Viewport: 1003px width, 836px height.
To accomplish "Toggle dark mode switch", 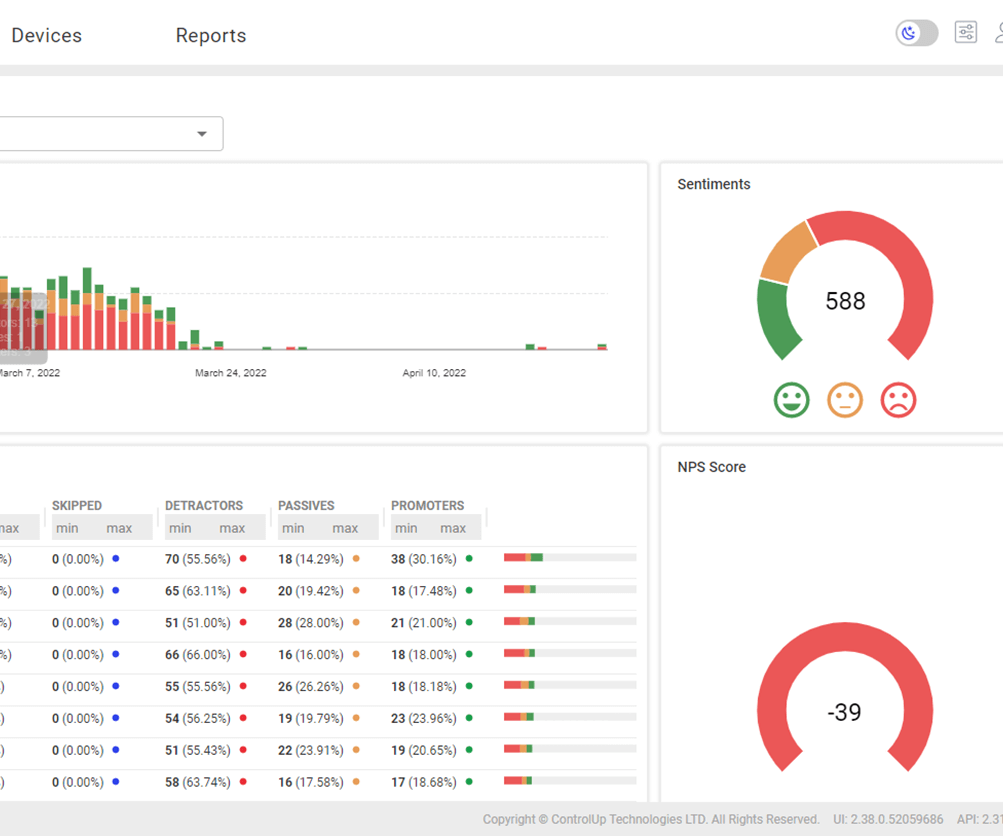I will (916, 33).
